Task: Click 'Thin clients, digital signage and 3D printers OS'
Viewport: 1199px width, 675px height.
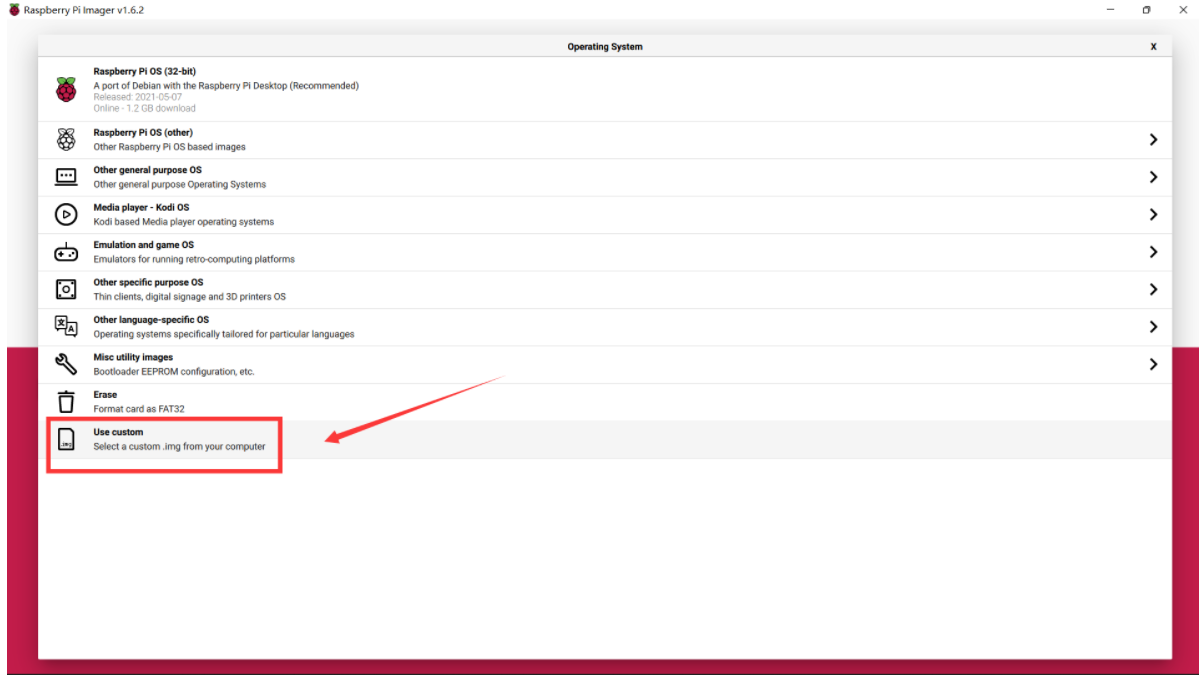Action: click(x=190, y=297)
